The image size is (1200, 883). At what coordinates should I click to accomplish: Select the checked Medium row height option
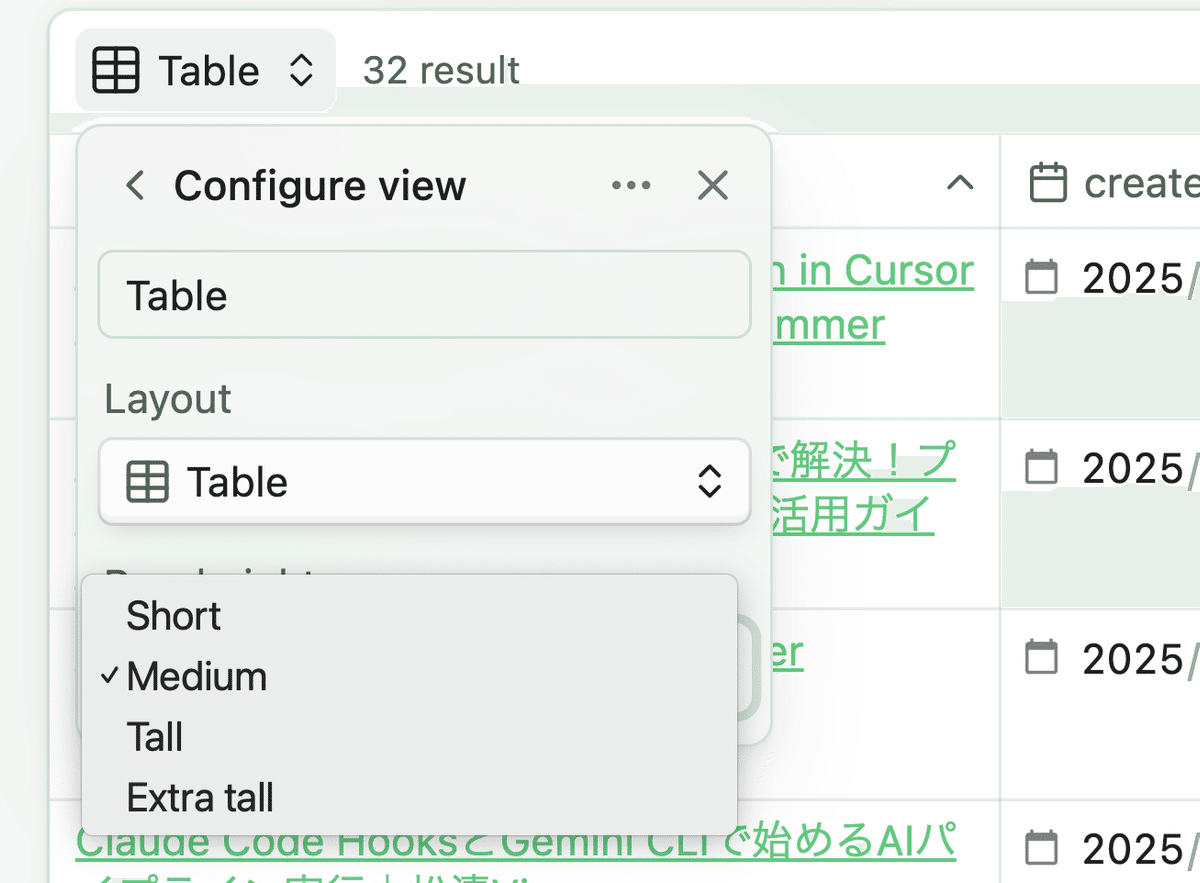[x=197, y=677]
